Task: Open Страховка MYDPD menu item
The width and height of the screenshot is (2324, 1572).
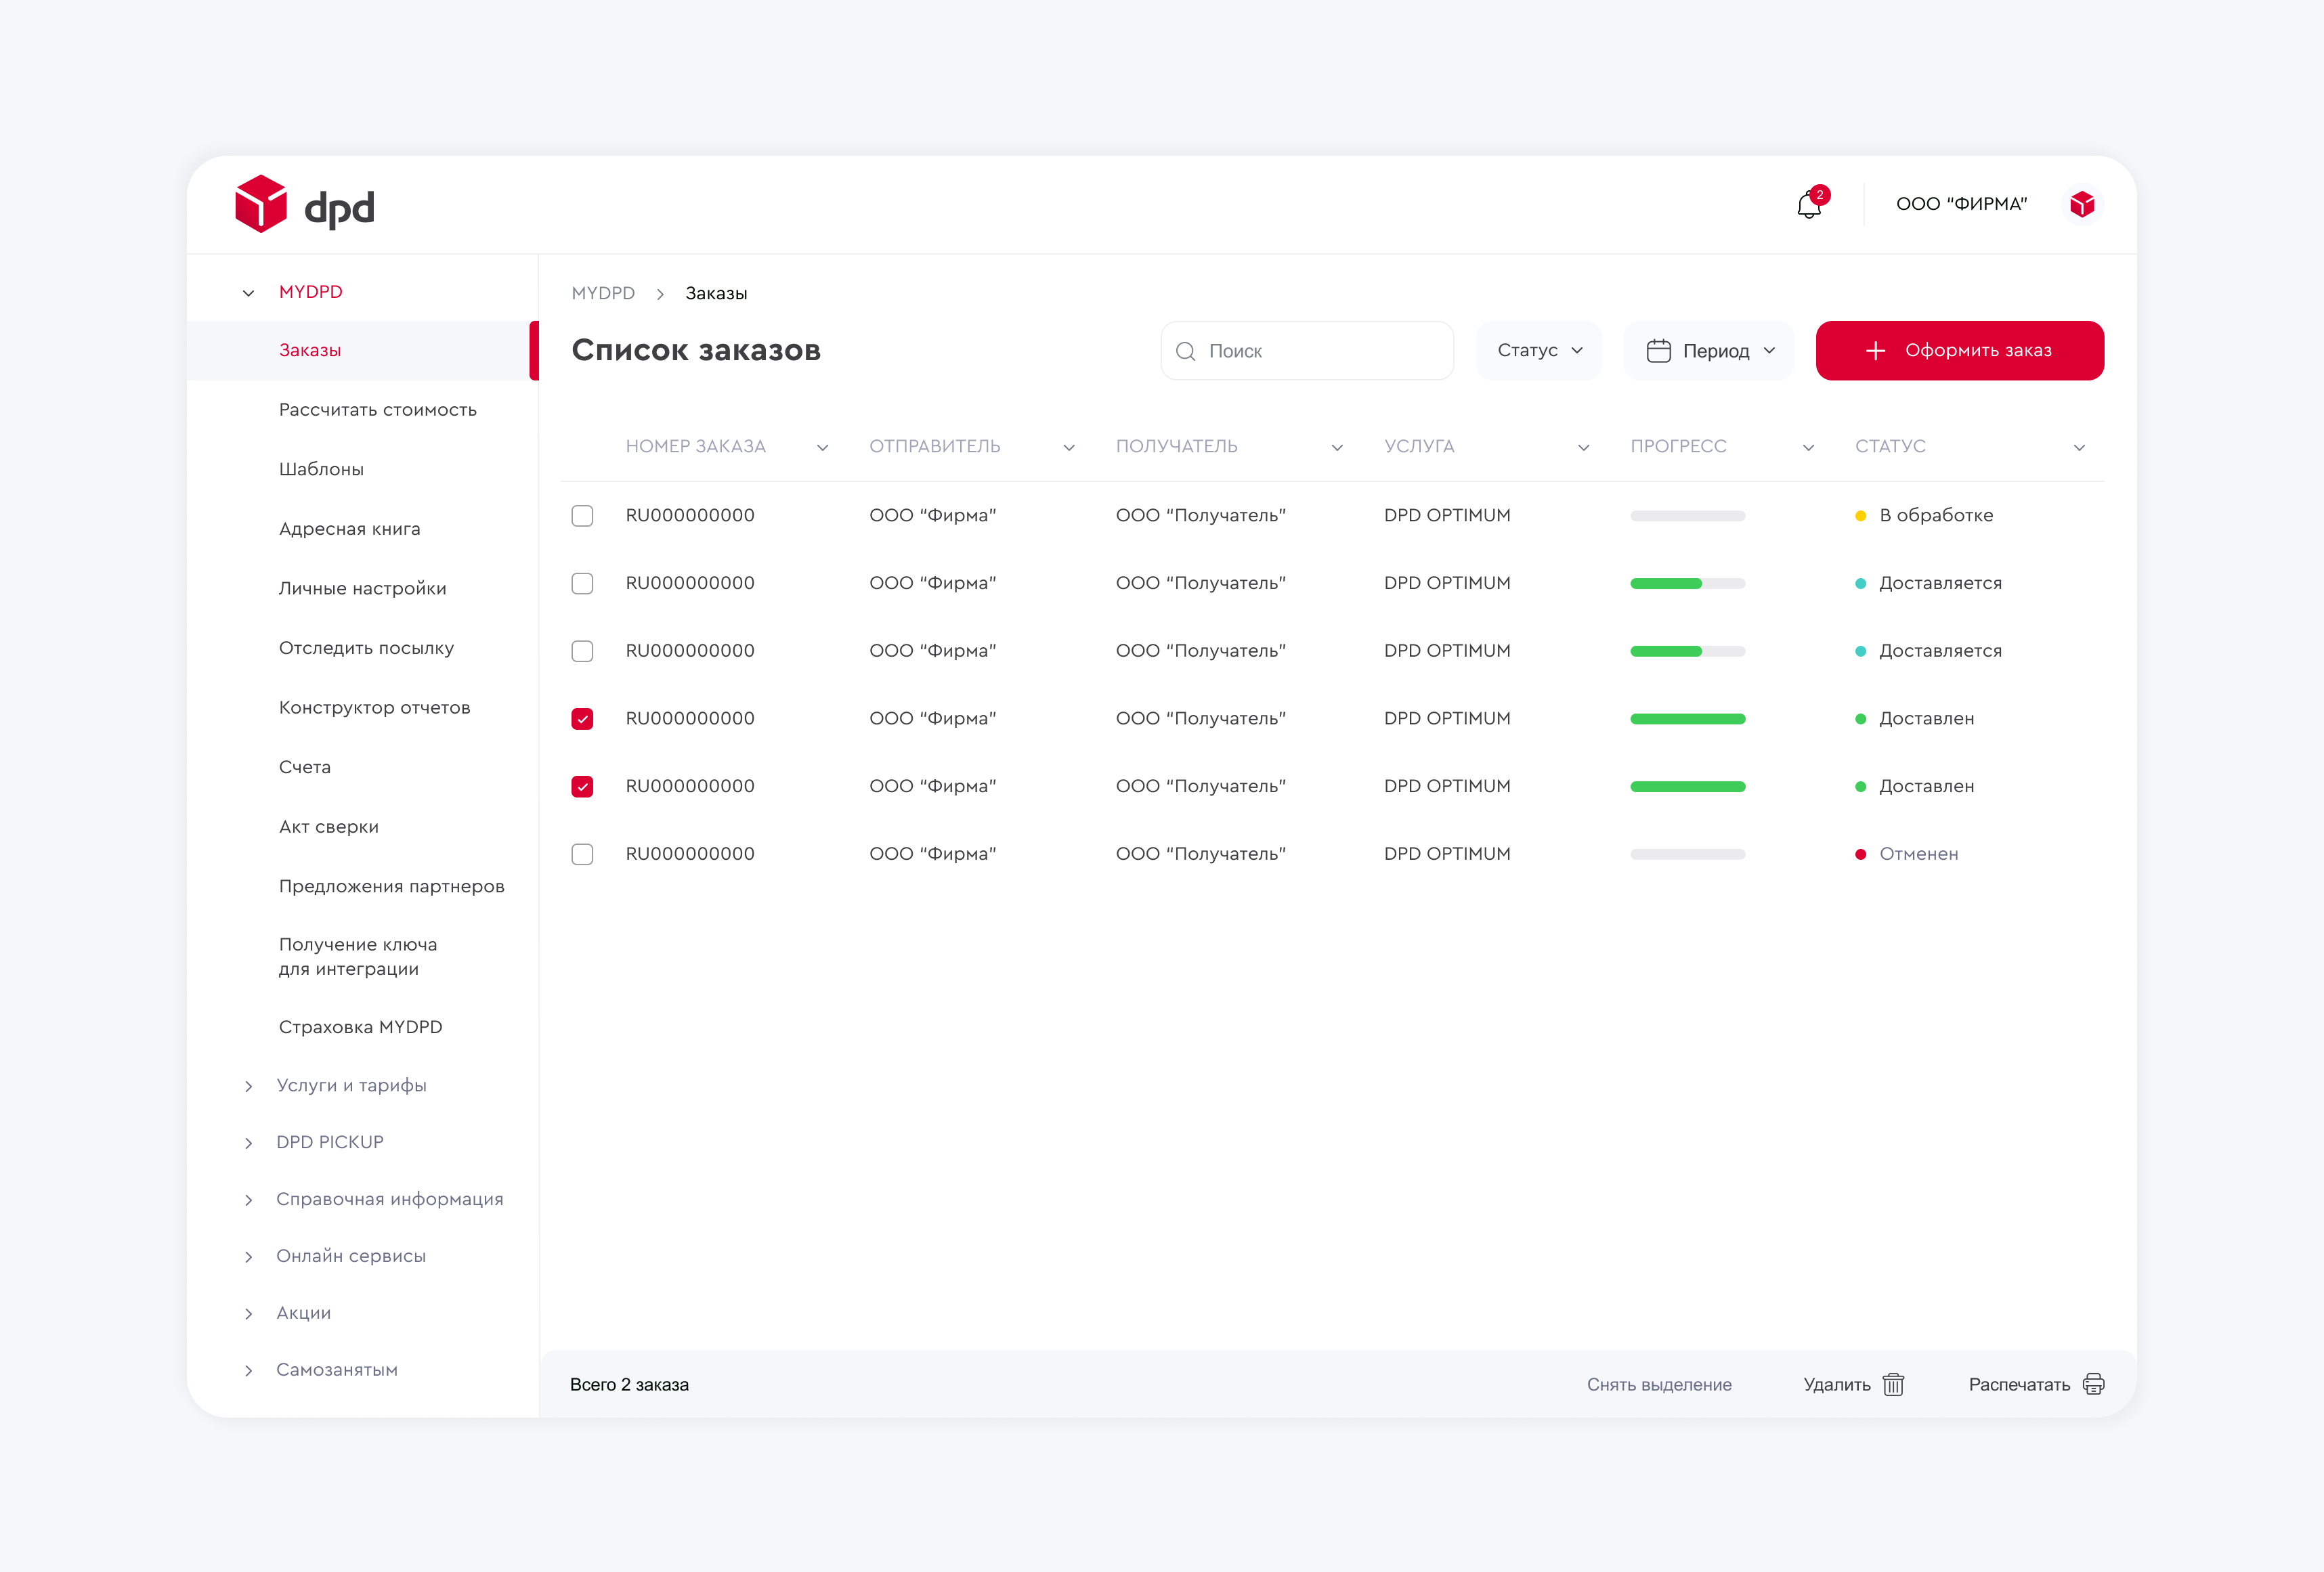Action: [361, 1027]
